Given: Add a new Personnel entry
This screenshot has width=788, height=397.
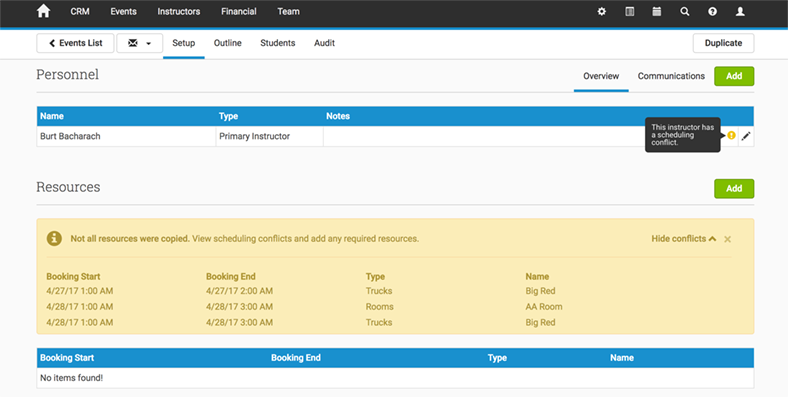Looking at the screenshot, I should (x=734, y=76).
